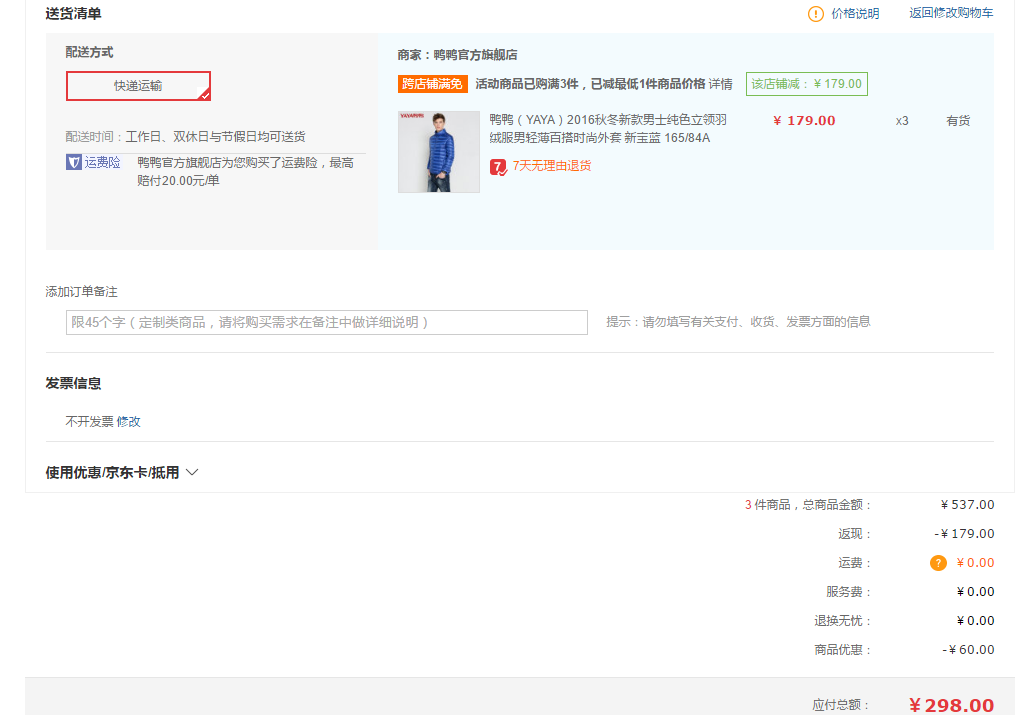This screenshot has width=1032, height=715.
Task: Click the 返现 value -¥179.00
Action: tap(964, 534)
